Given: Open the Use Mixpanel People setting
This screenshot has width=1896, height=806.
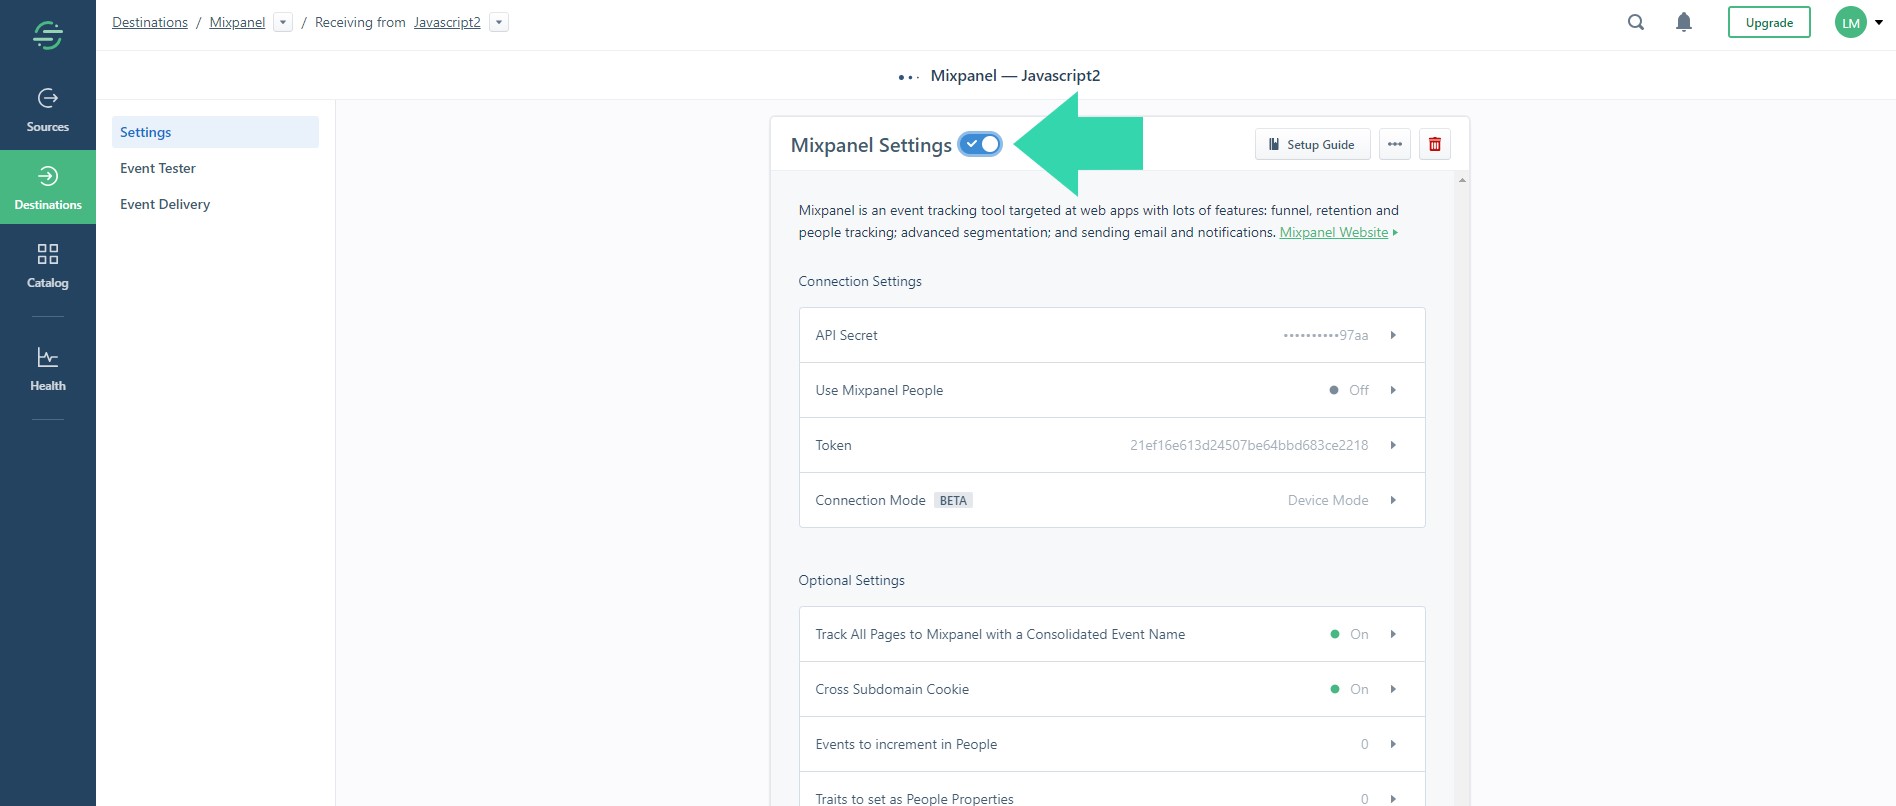Looking at the screenshot, I should 1111,390.
